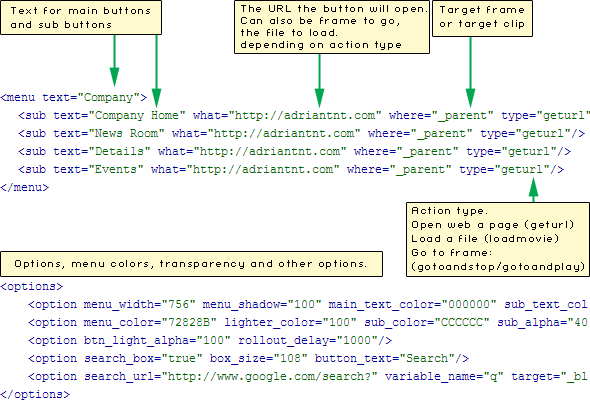The height and width of the screenshot is (400, 590).
Task: Click the search_box="true" attribute
Action: click(x=143, y=358)
